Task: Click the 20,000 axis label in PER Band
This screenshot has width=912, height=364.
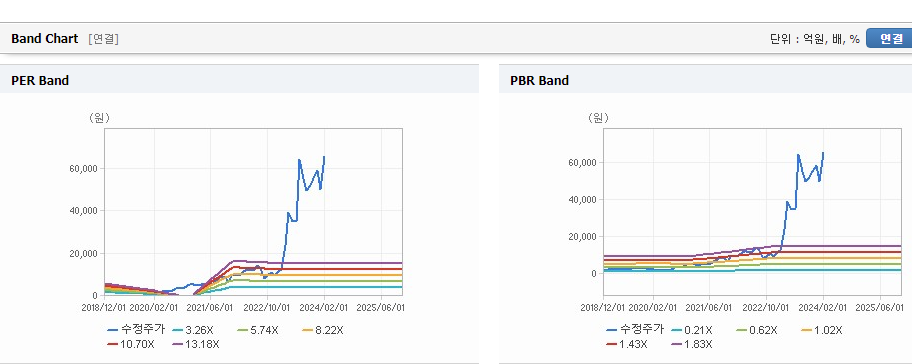Action: 84,254
